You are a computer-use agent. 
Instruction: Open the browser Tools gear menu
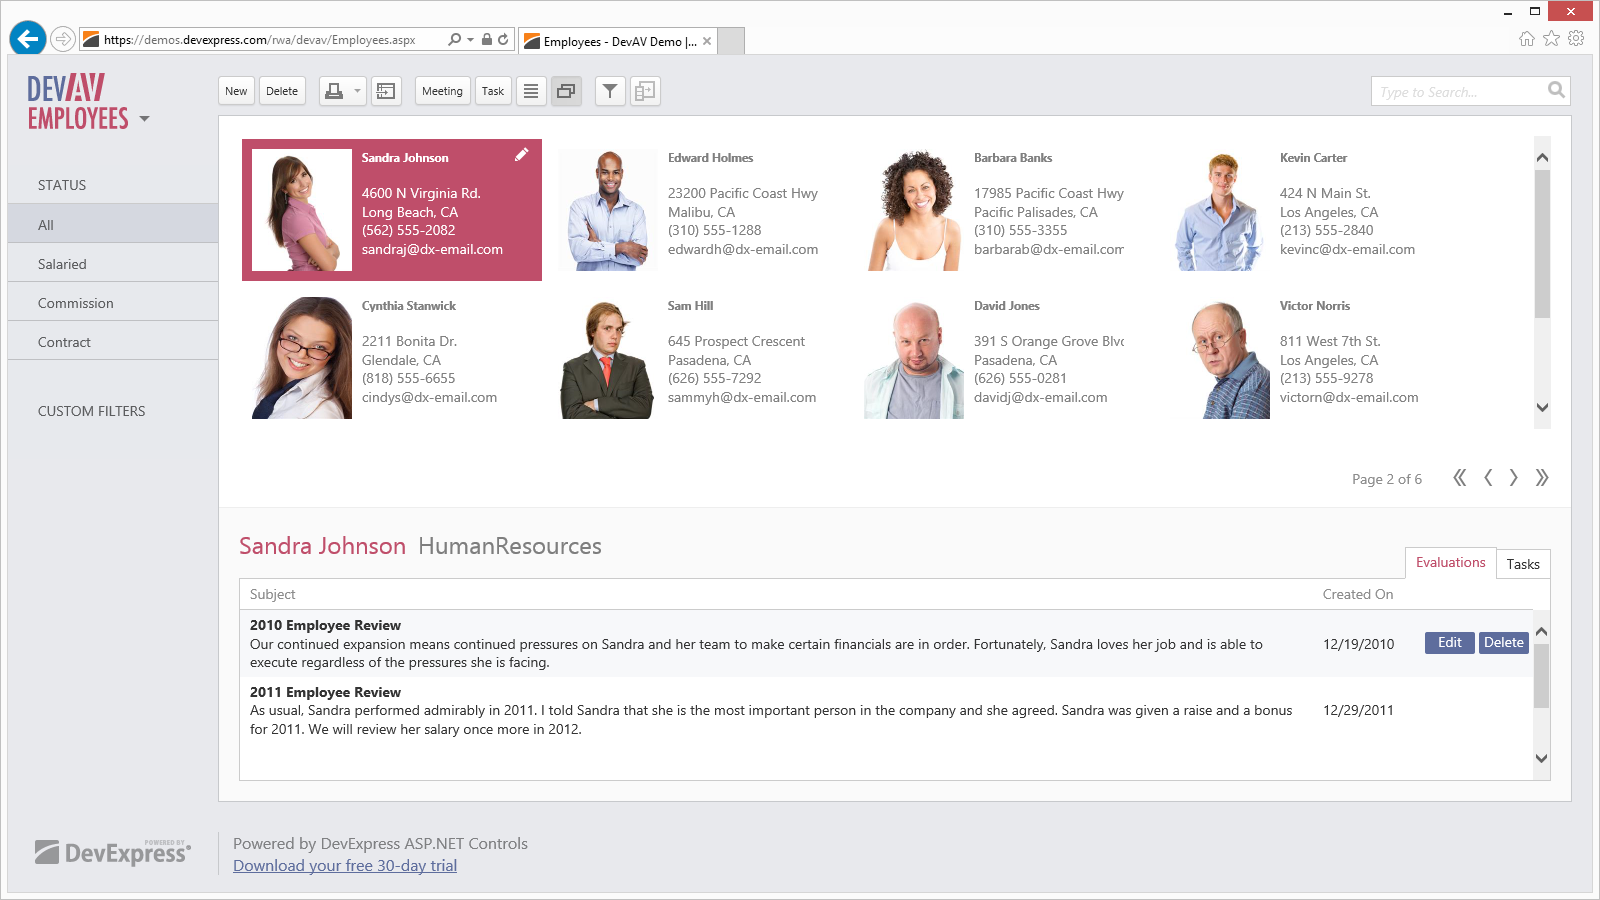(1576, 39)
